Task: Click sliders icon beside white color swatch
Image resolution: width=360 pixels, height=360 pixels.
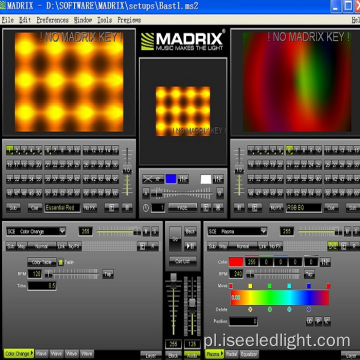Action: point(218,179)
